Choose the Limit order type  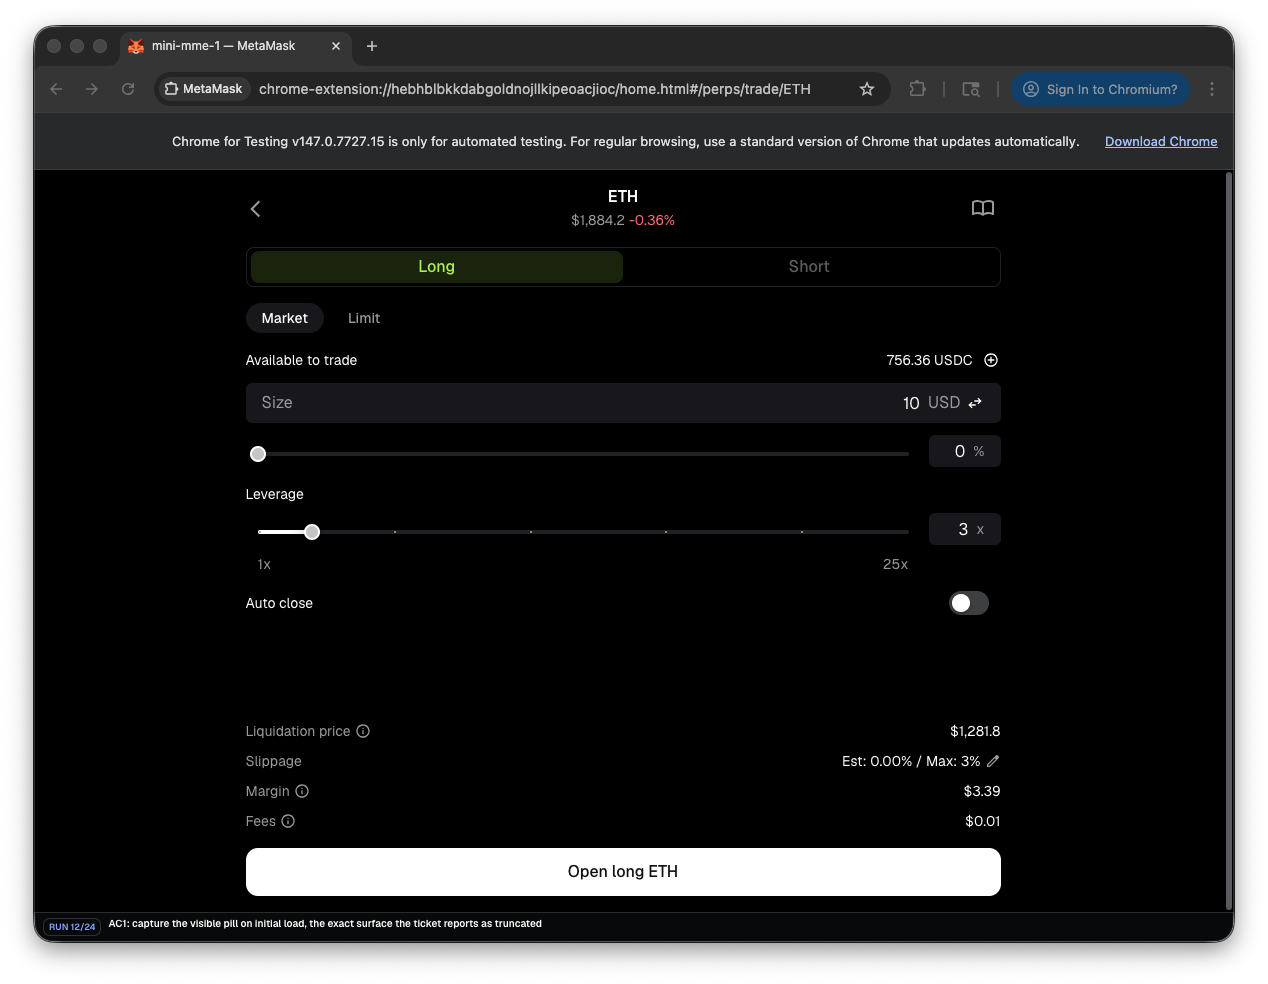[x=364, y=318]
